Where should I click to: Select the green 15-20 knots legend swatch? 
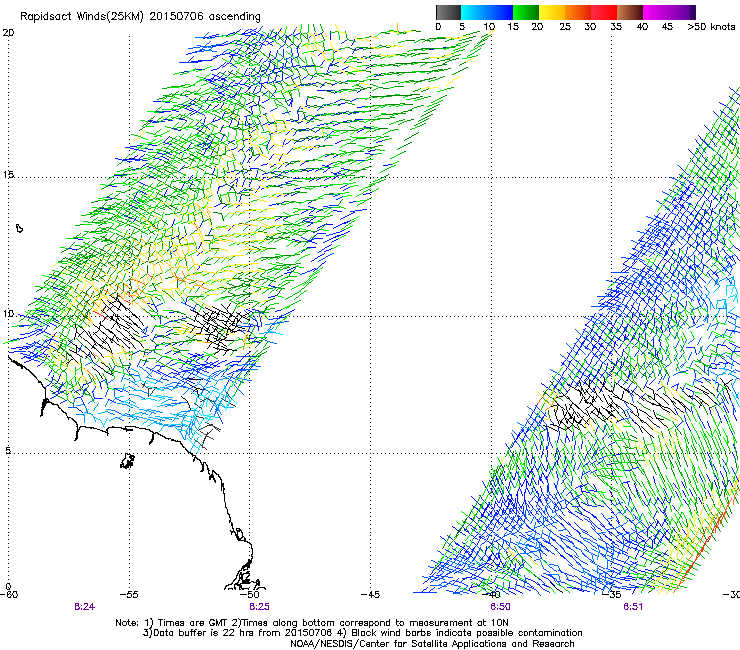coord(526,12)
